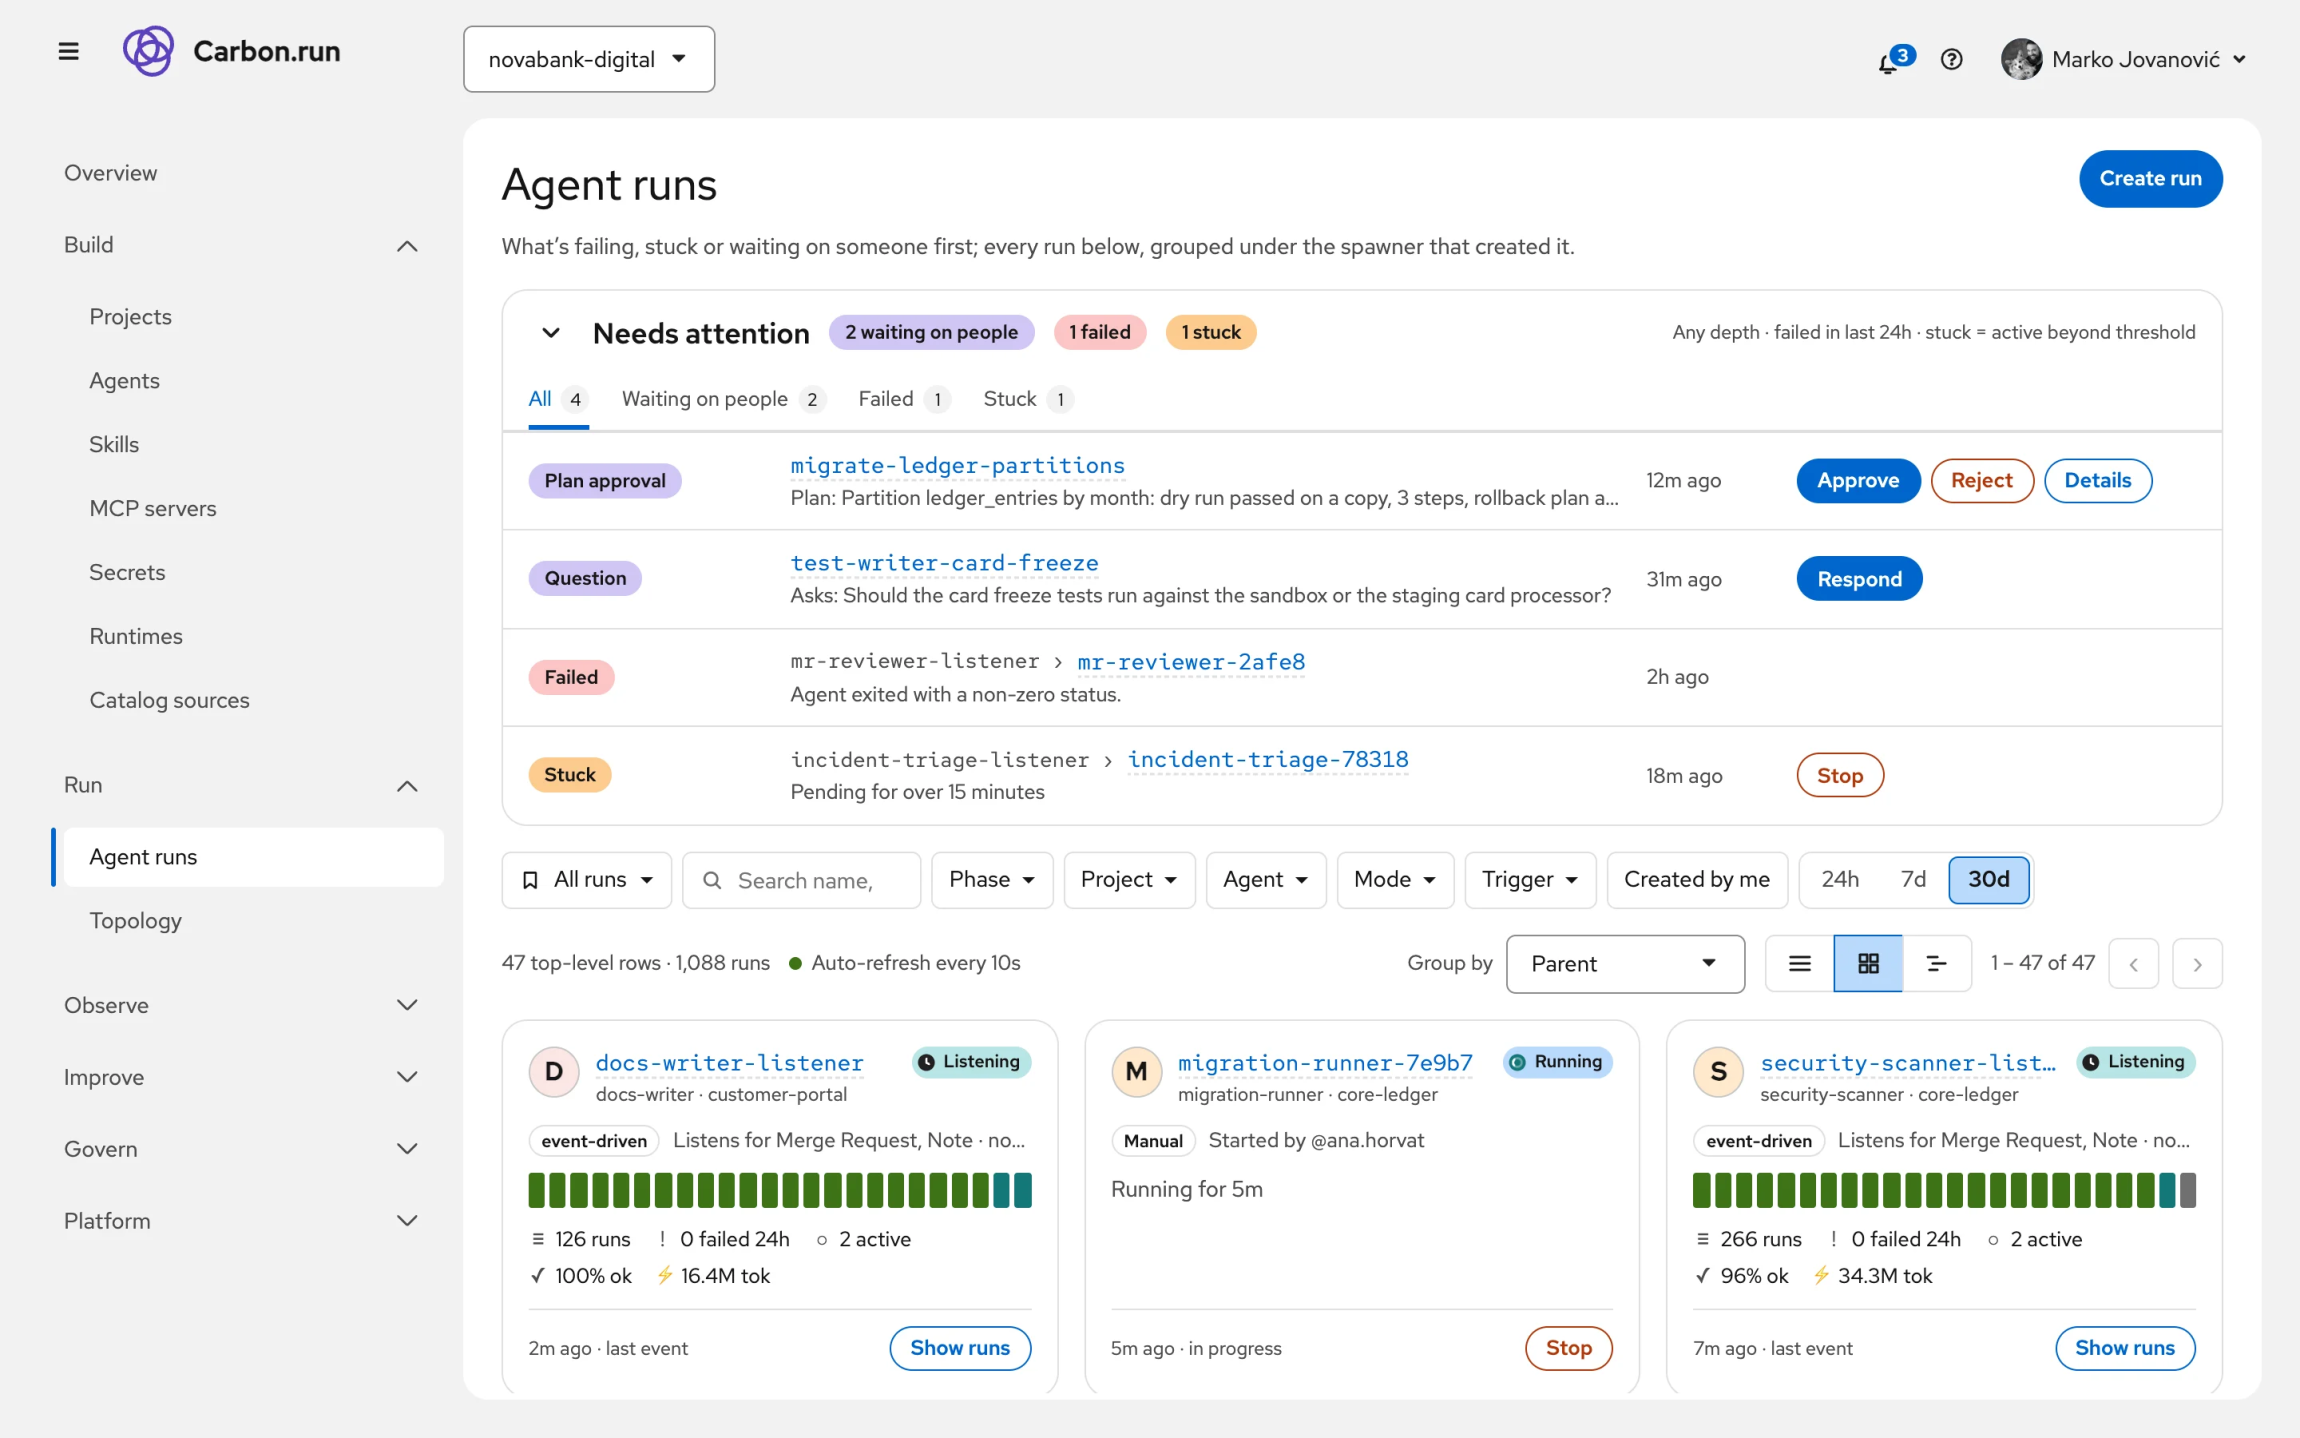Click Marko Jovanović's avatar picture
The image size is (2300, 1438).
coord(2021,59)
